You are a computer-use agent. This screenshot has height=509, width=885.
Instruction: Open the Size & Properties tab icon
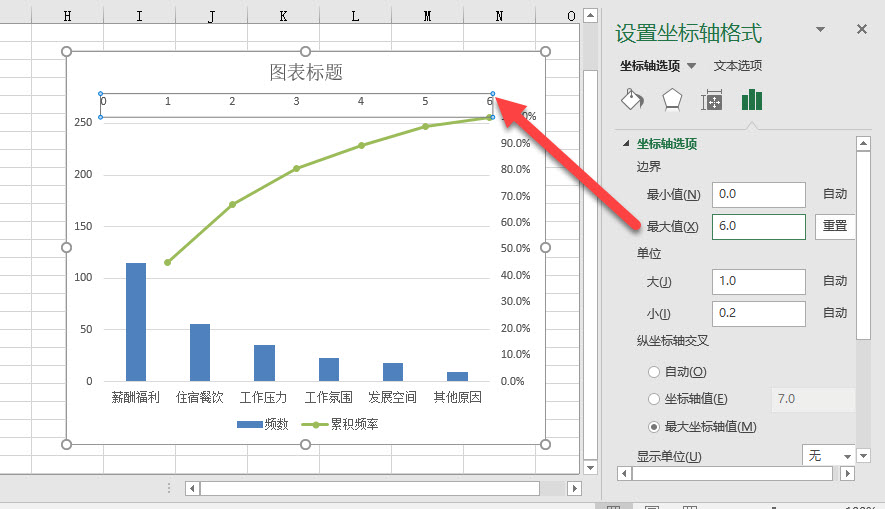[712, 100]
